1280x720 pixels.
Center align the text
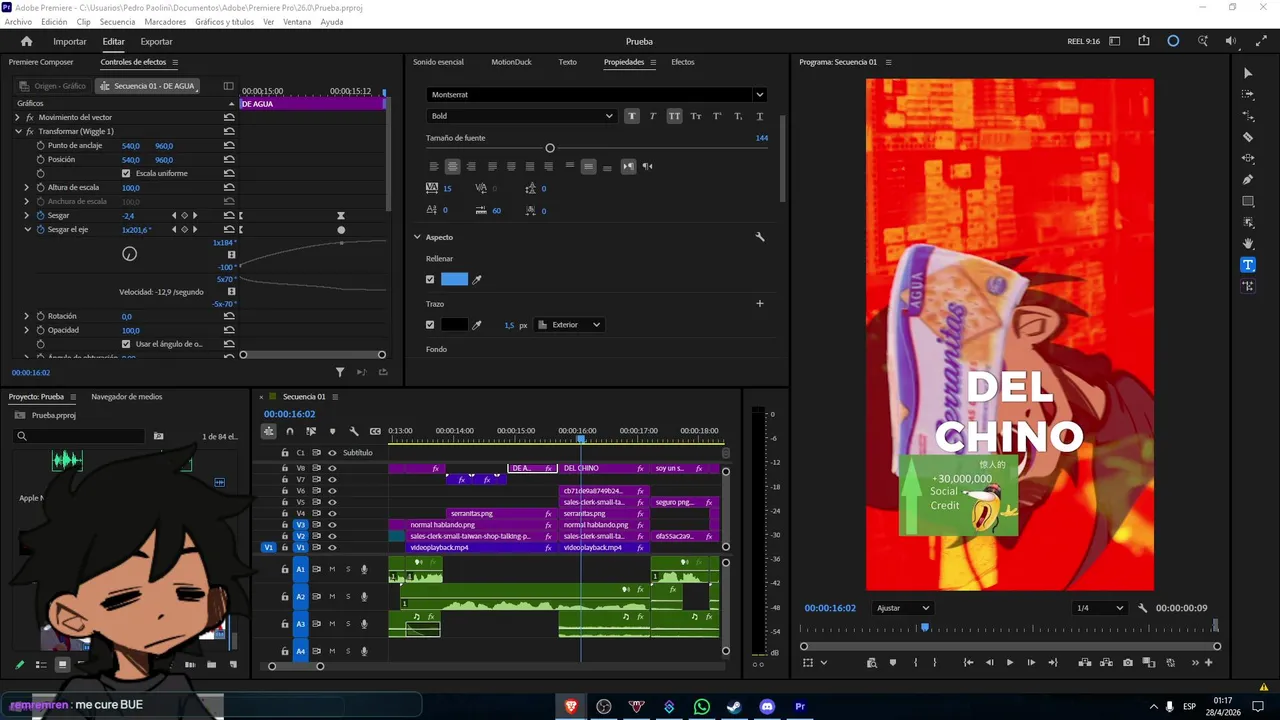coord(453,166)
